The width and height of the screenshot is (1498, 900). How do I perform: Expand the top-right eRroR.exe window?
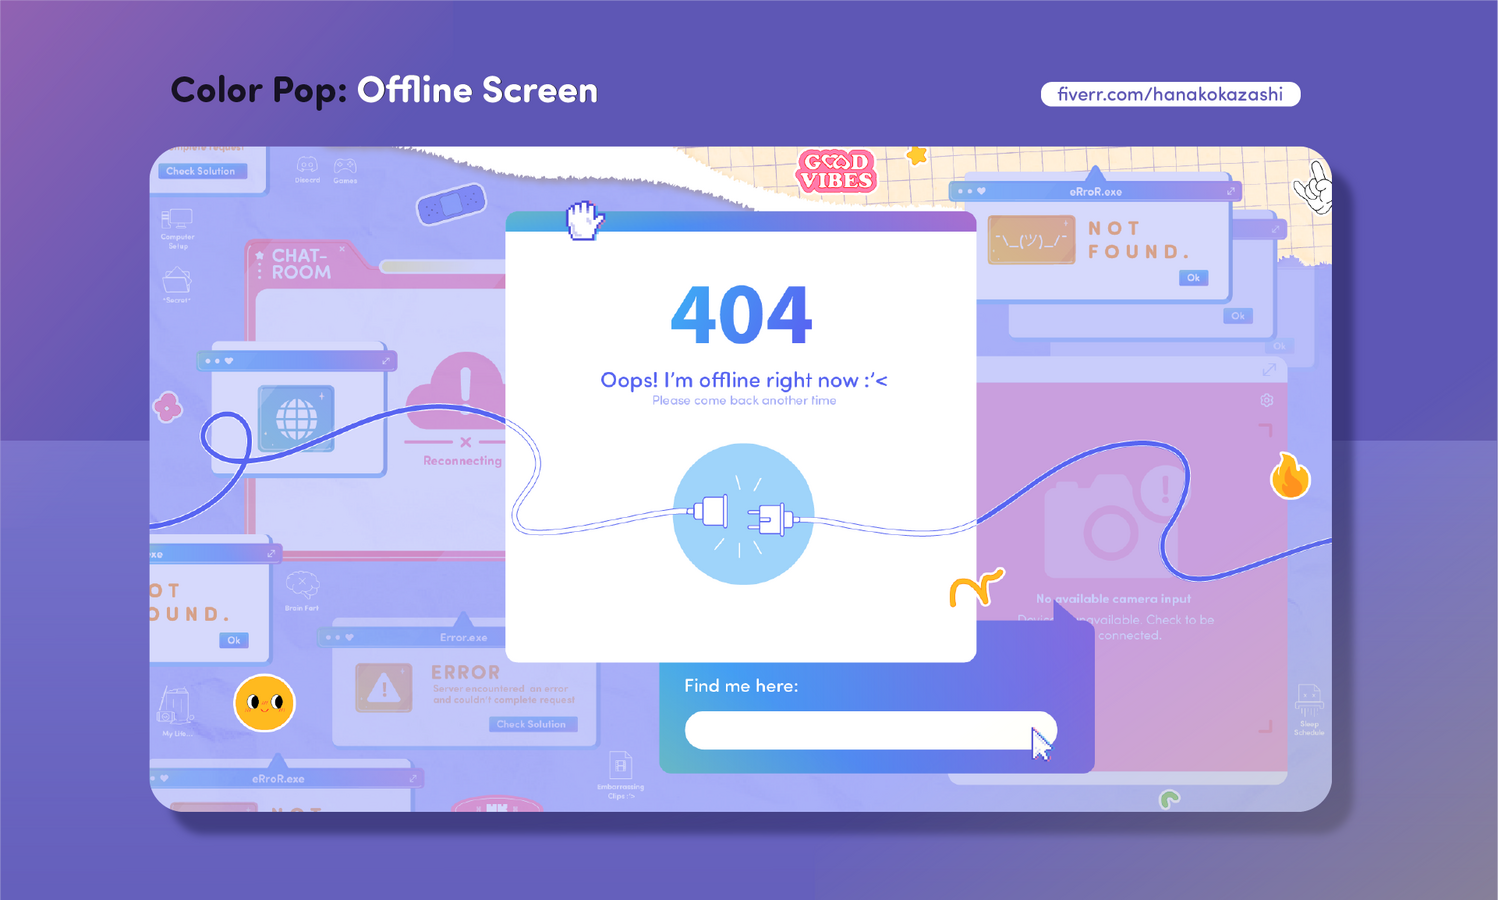pos(1231,191)
